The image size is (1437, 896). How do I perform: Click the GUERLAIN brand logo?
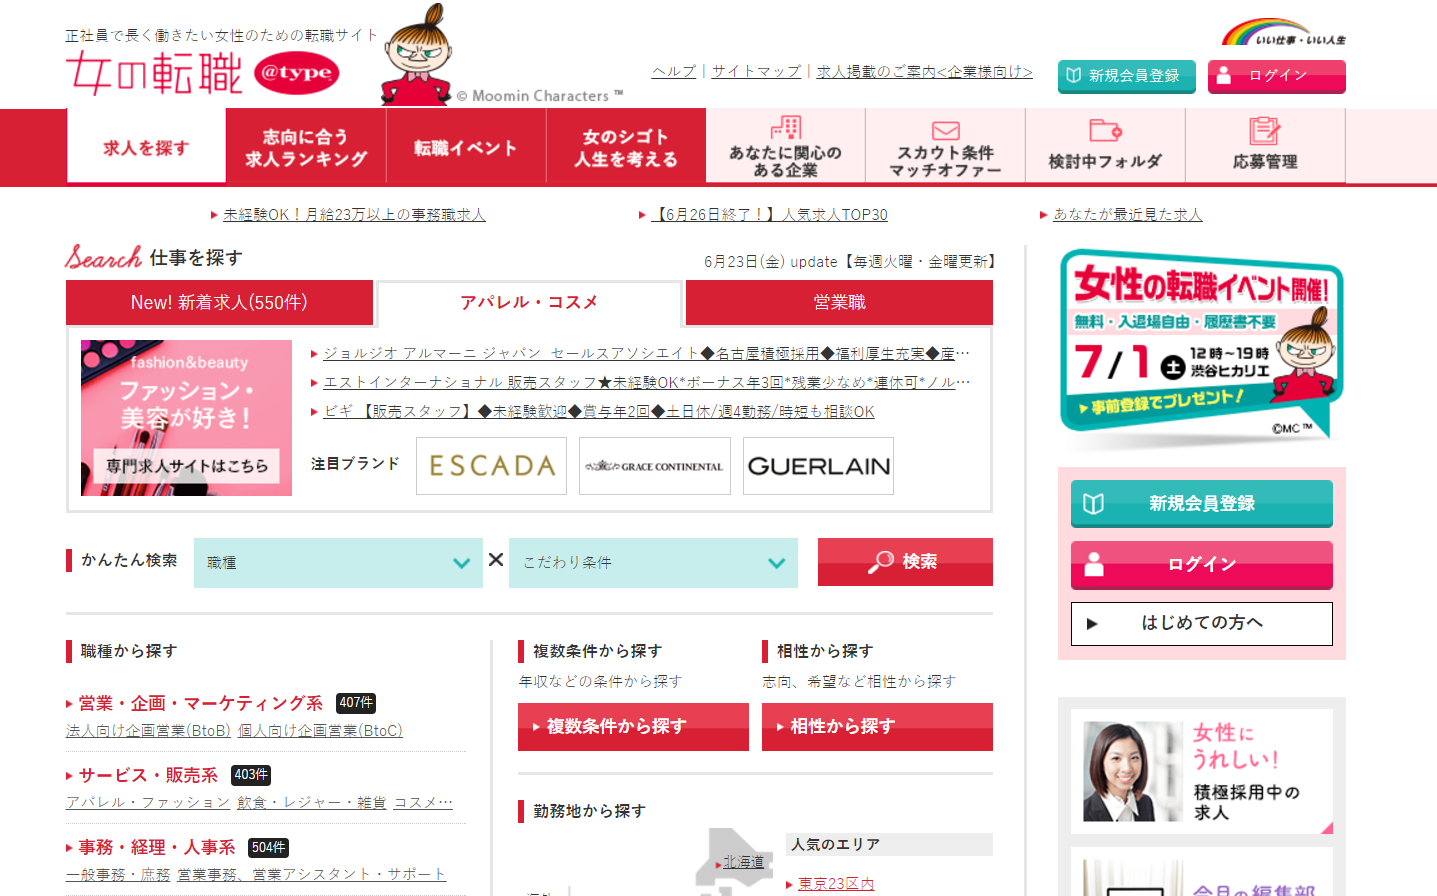coord(817,465)
